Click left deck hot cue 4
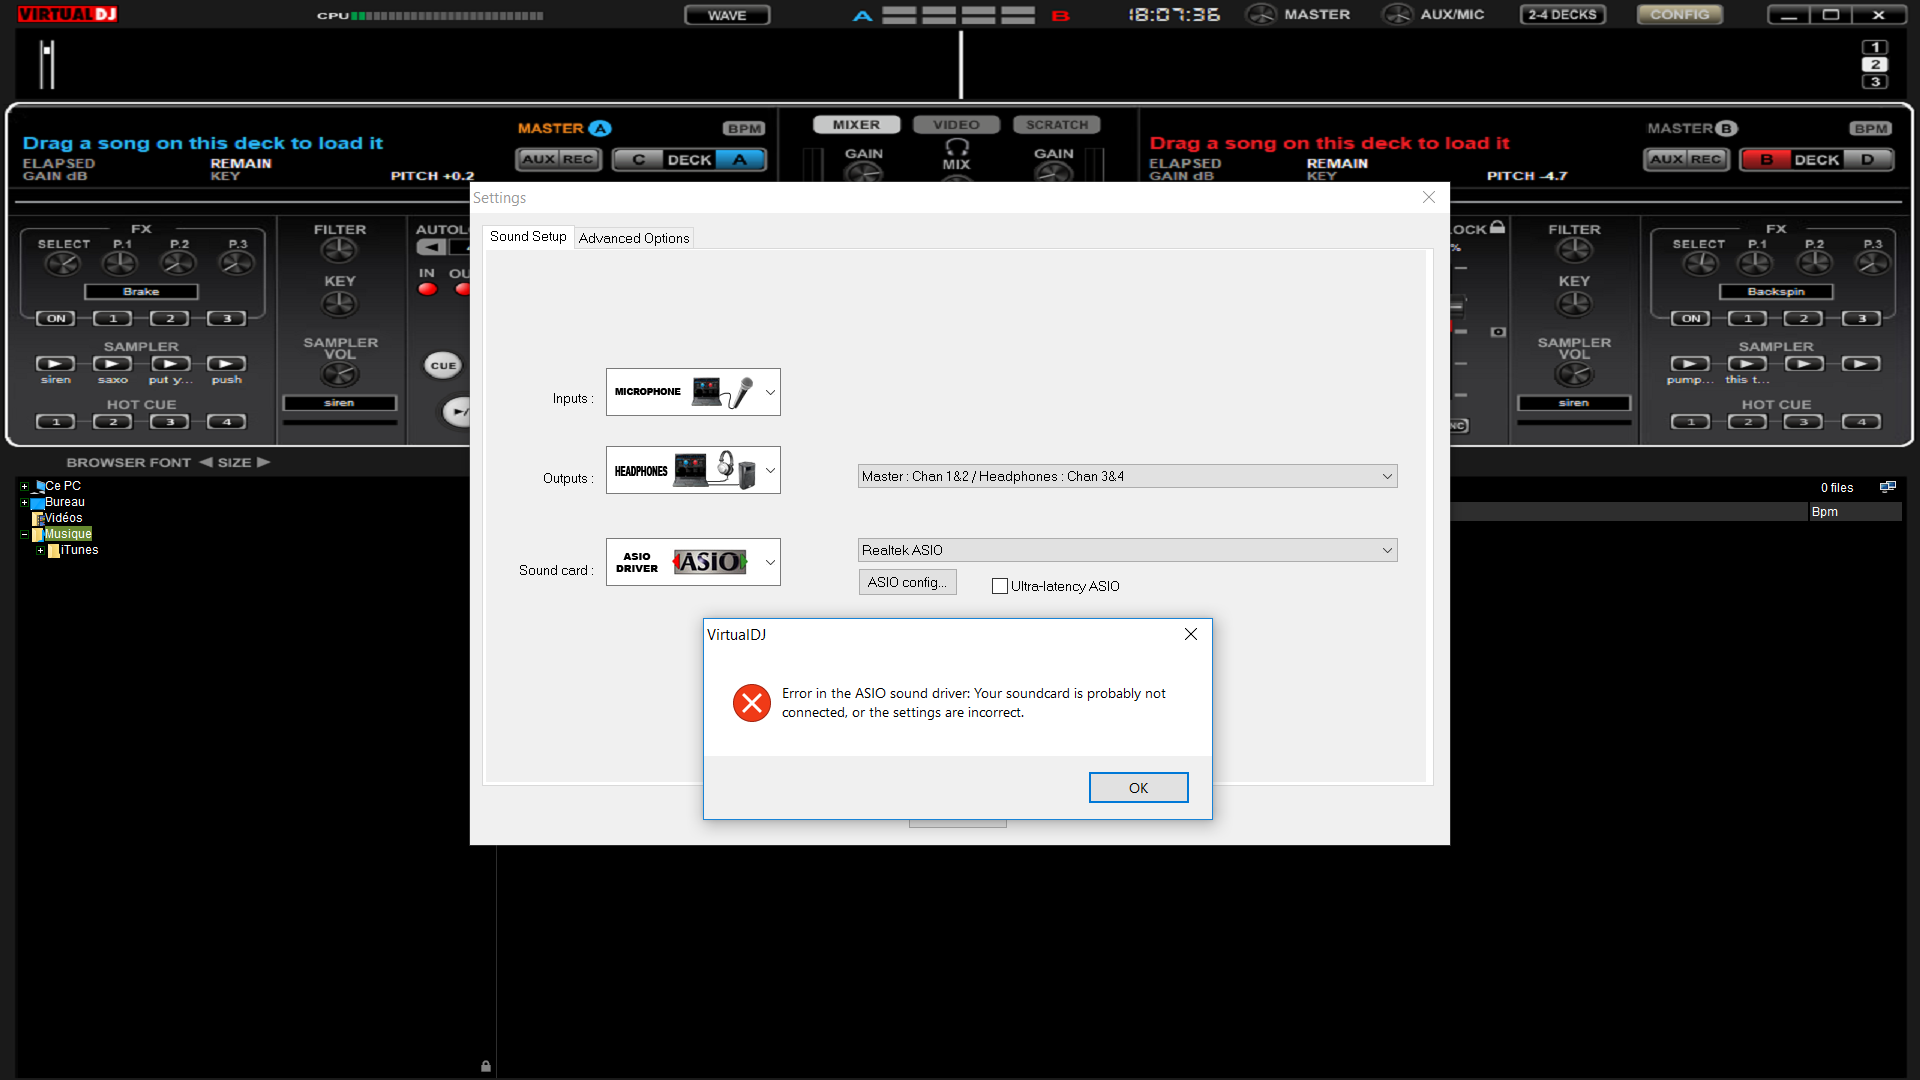 227,422
